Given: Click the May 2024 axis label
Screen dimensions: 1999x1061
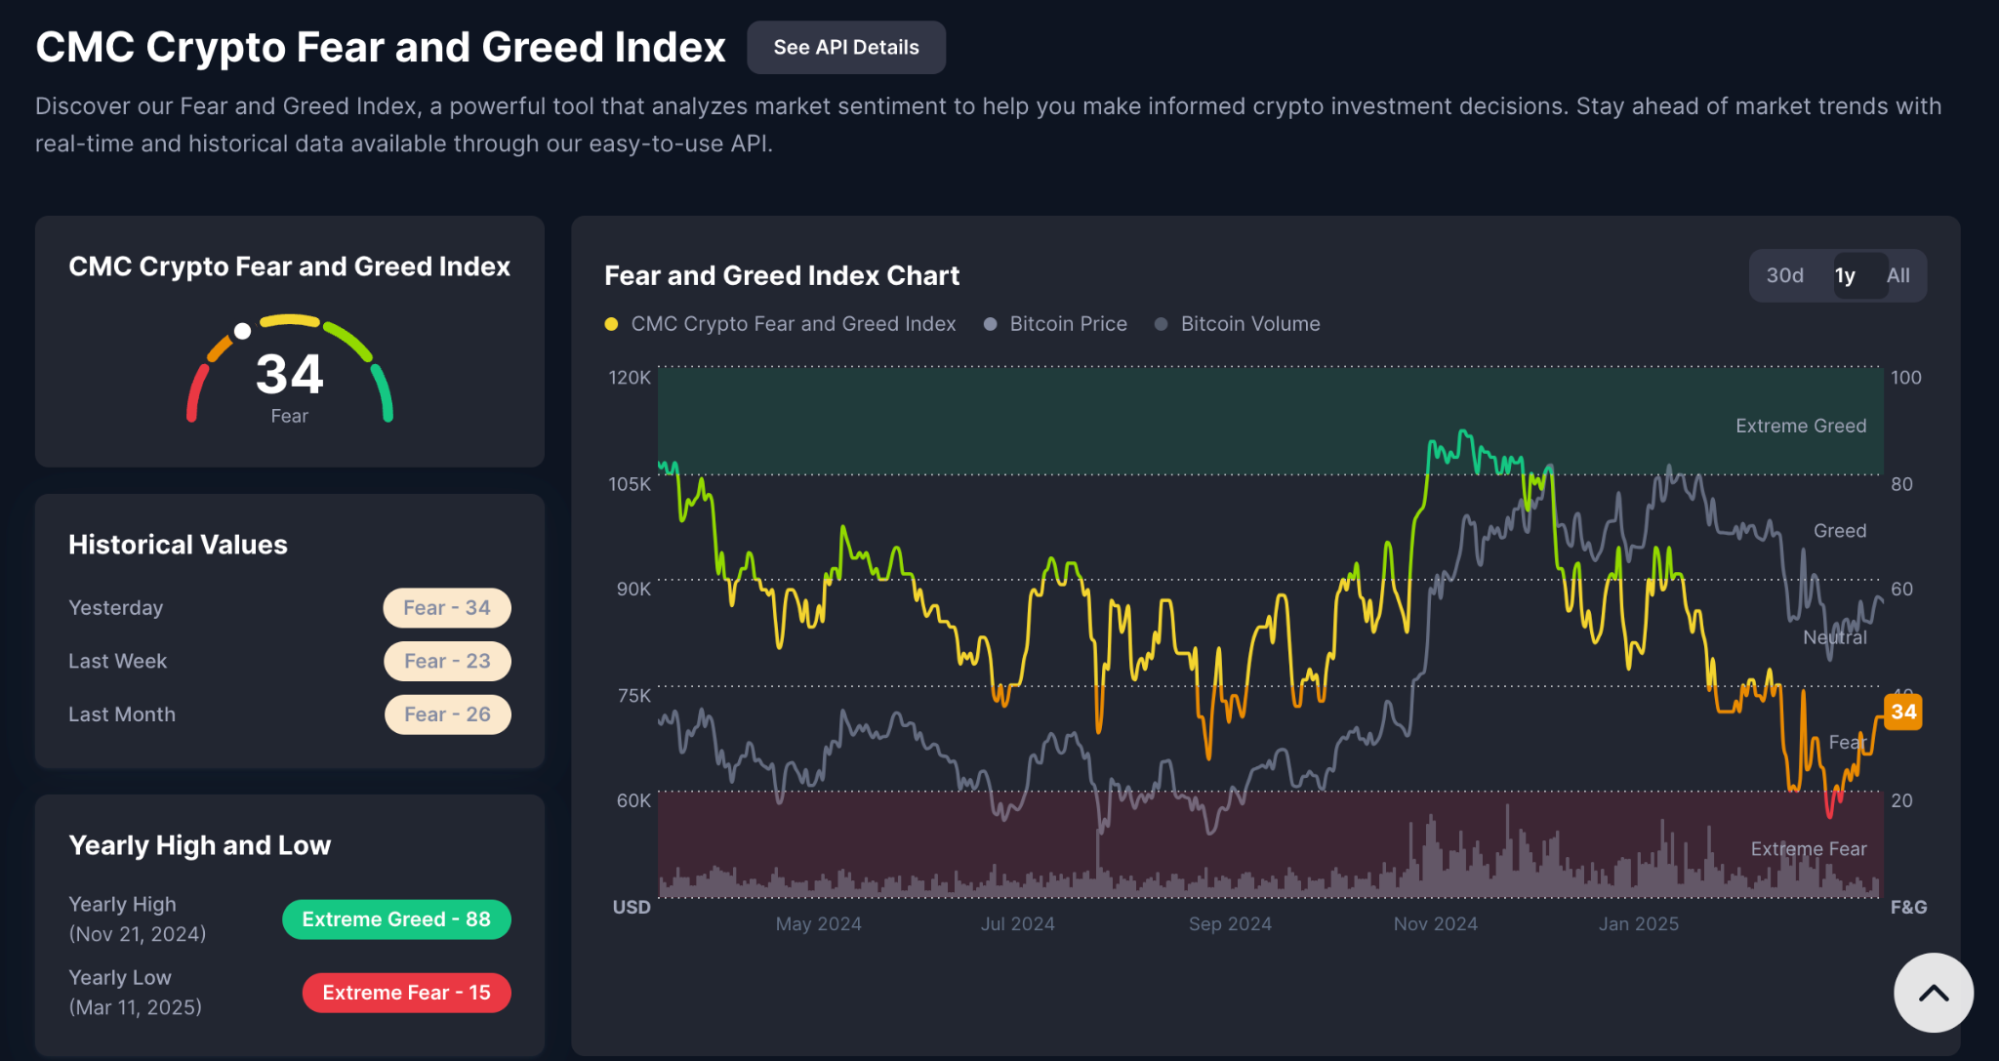Looking at the screenshot, I should tap(818, 924).
